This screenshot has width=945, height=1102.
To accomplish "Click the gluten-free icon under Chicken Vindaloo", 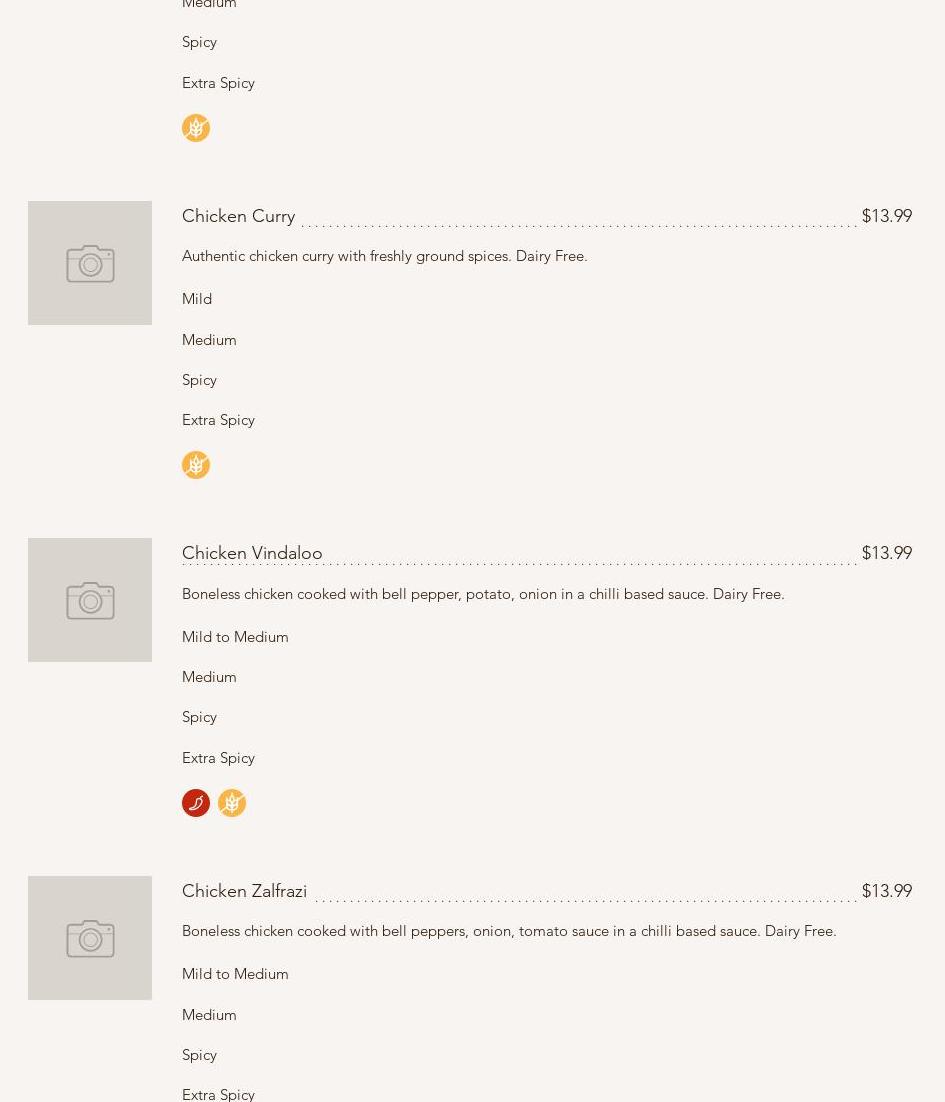I will coord(232,803).
